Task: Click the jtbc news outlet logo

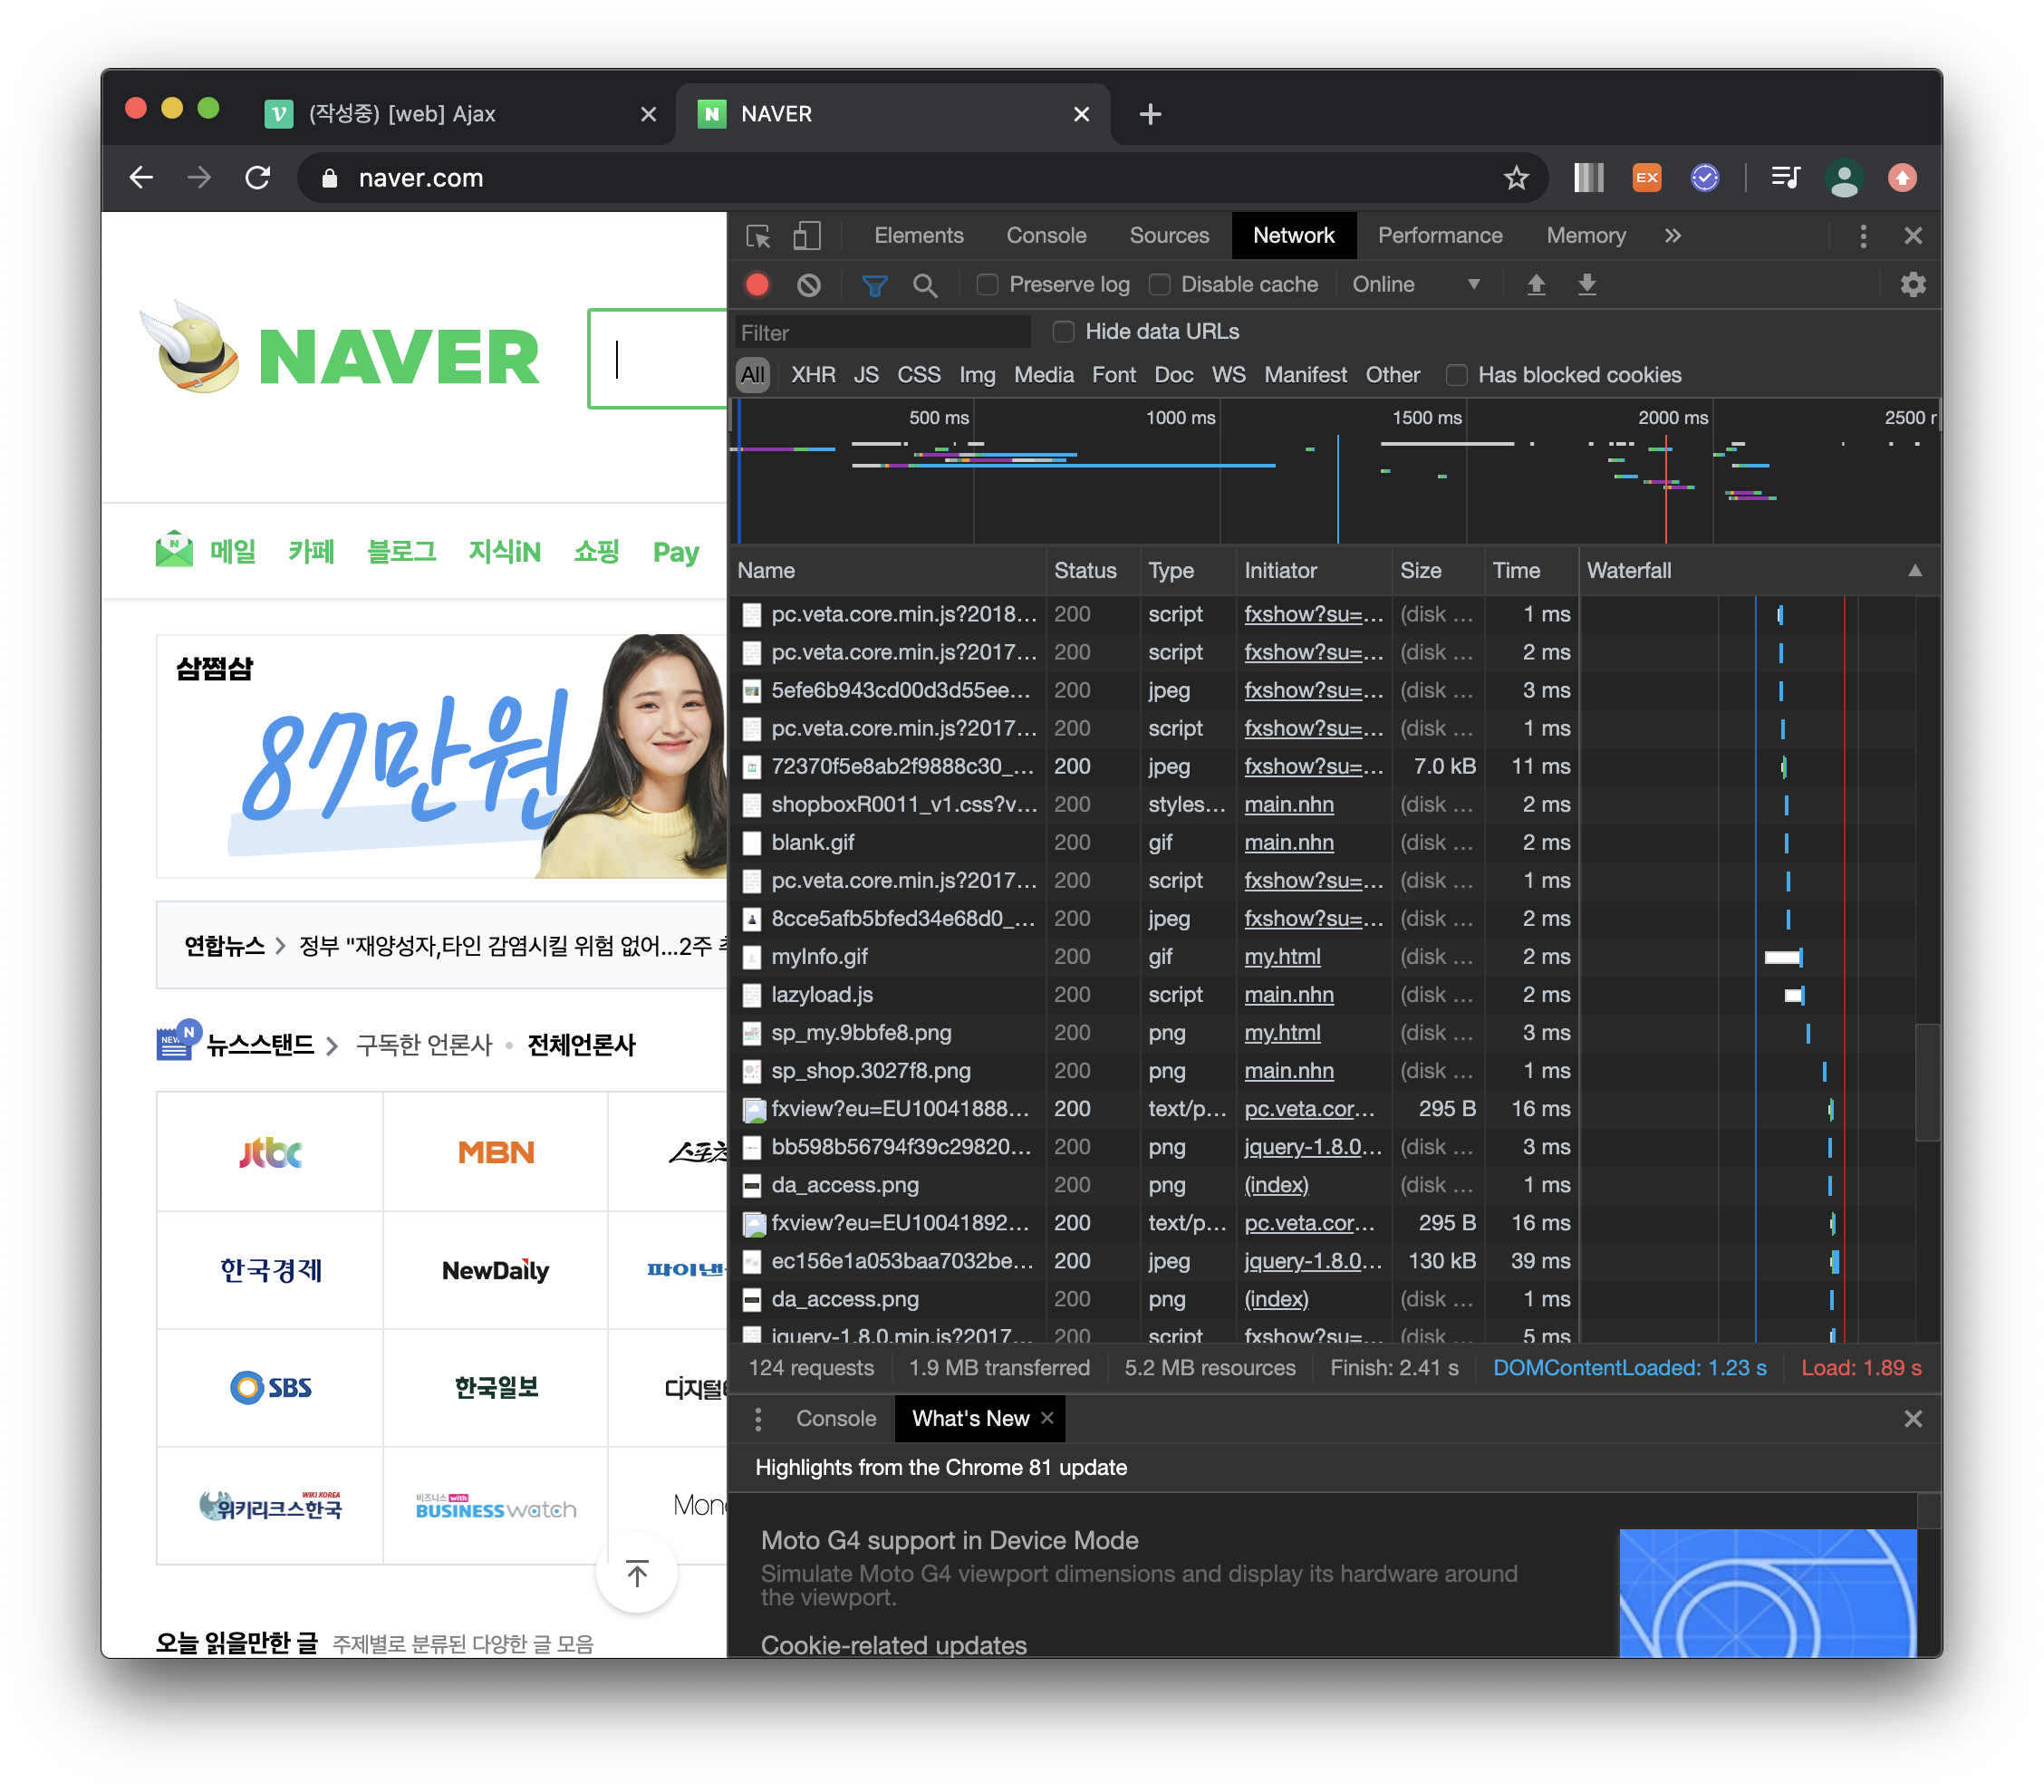Action: [x=270, y=1153]
